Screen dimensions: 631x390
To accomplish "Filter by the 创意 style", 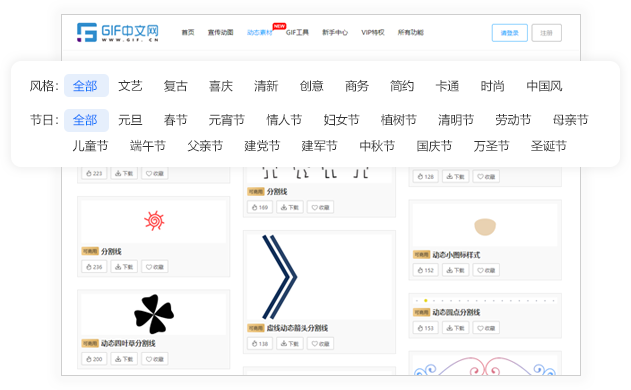I will pos(311,86).
